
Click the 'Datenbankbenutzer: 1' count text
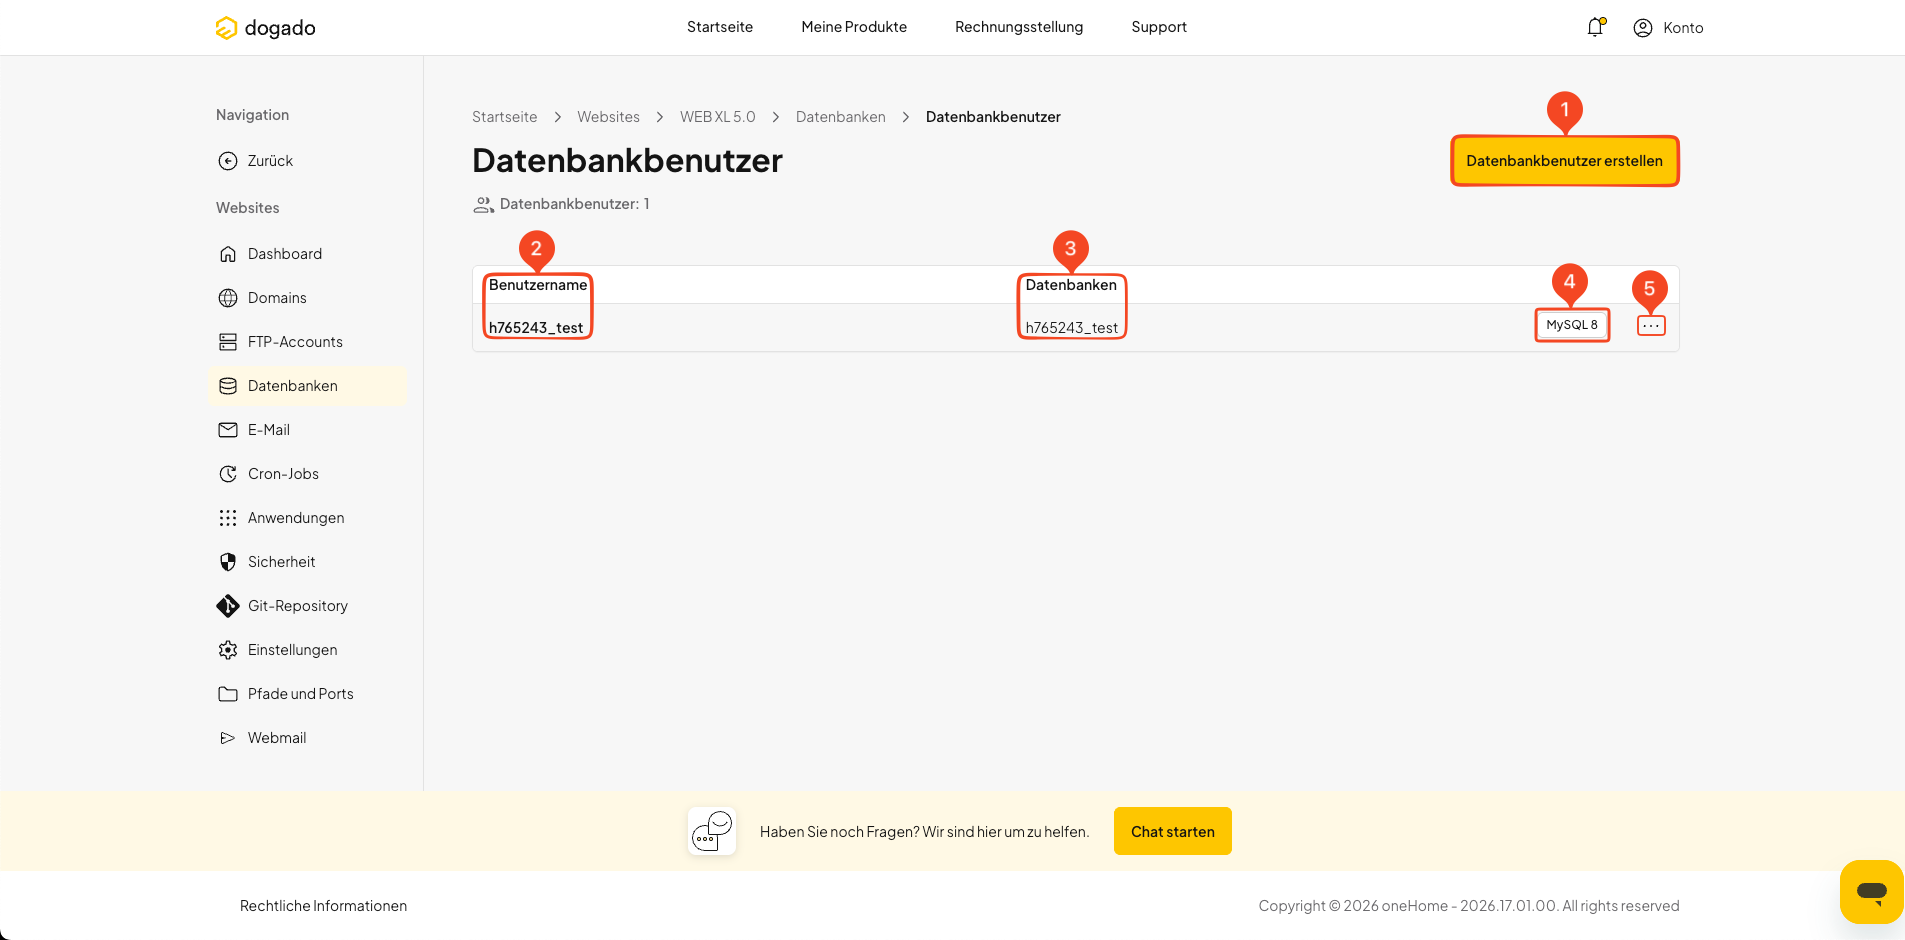[574, 204]
